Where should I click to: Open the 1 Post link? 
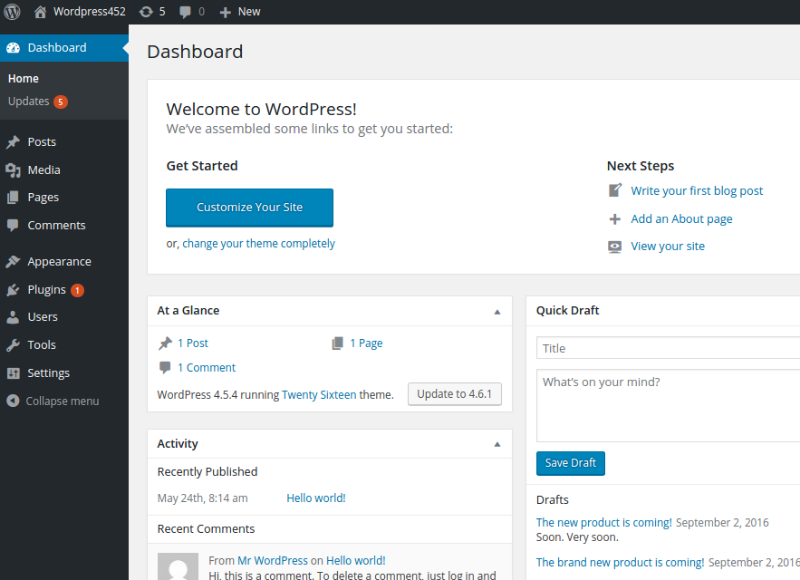coord(193,343)
